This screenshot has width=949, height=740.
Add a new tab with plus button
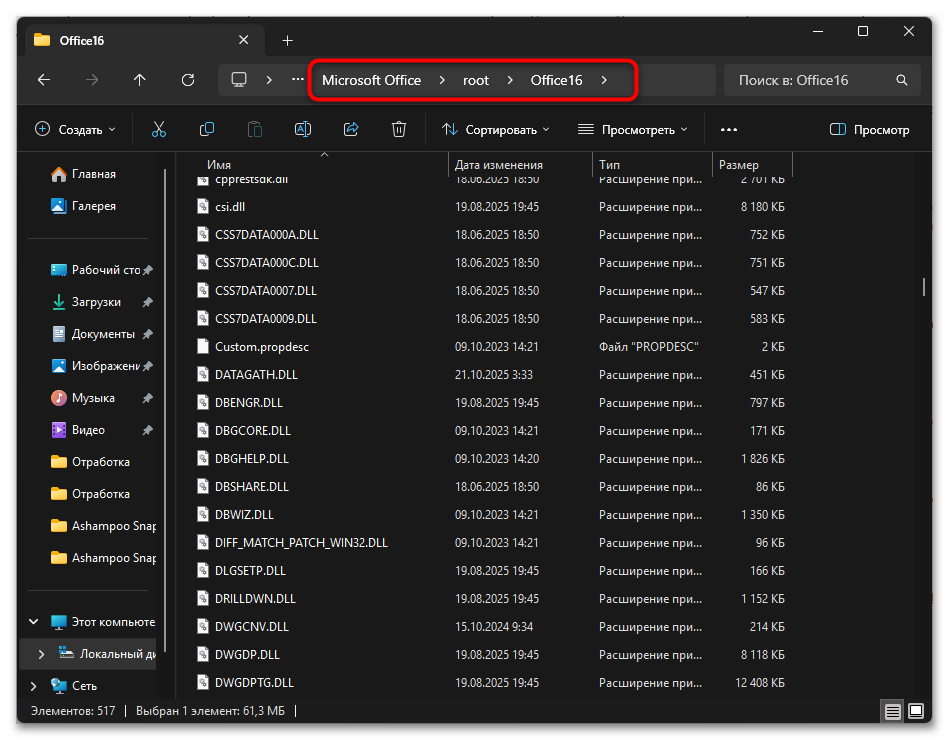[x=287, y=41]
